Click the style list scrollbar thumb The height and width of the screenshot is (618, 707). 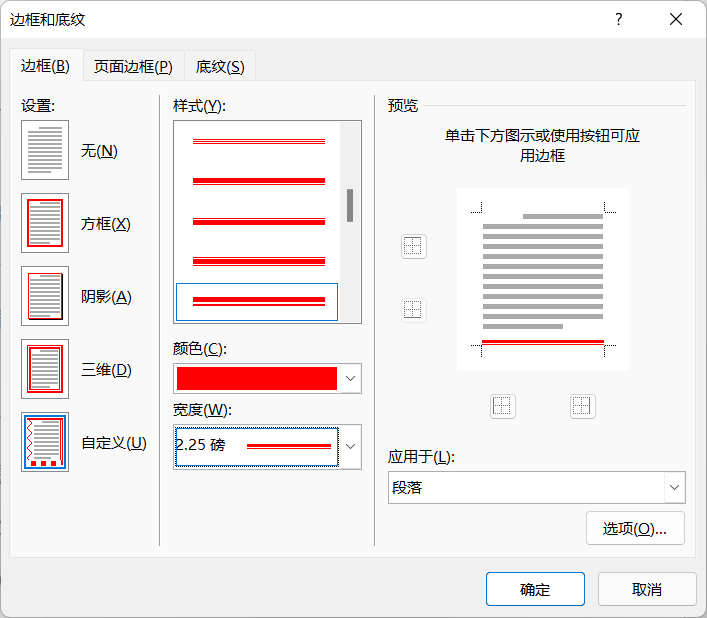pyautogui.click(x=349, y=205)
